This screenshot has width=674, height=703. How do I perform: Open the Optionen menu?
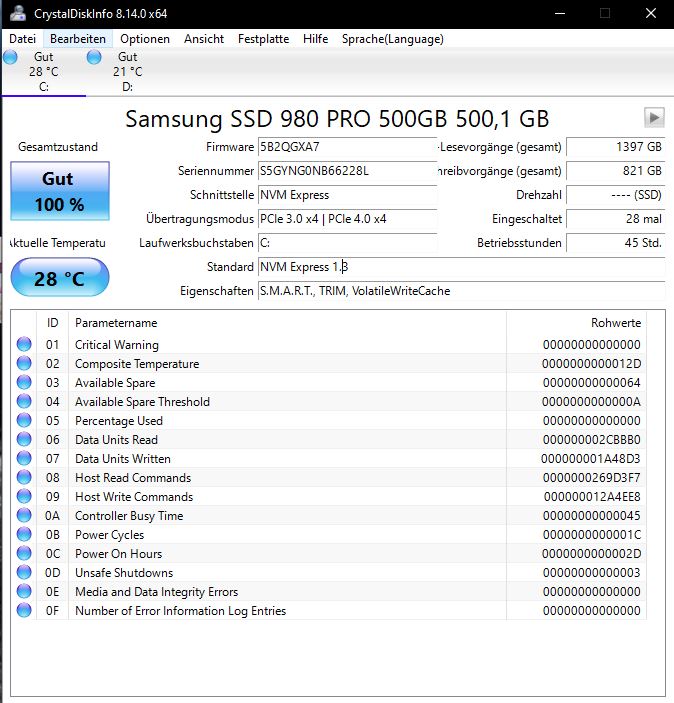(x=145, y=39)
